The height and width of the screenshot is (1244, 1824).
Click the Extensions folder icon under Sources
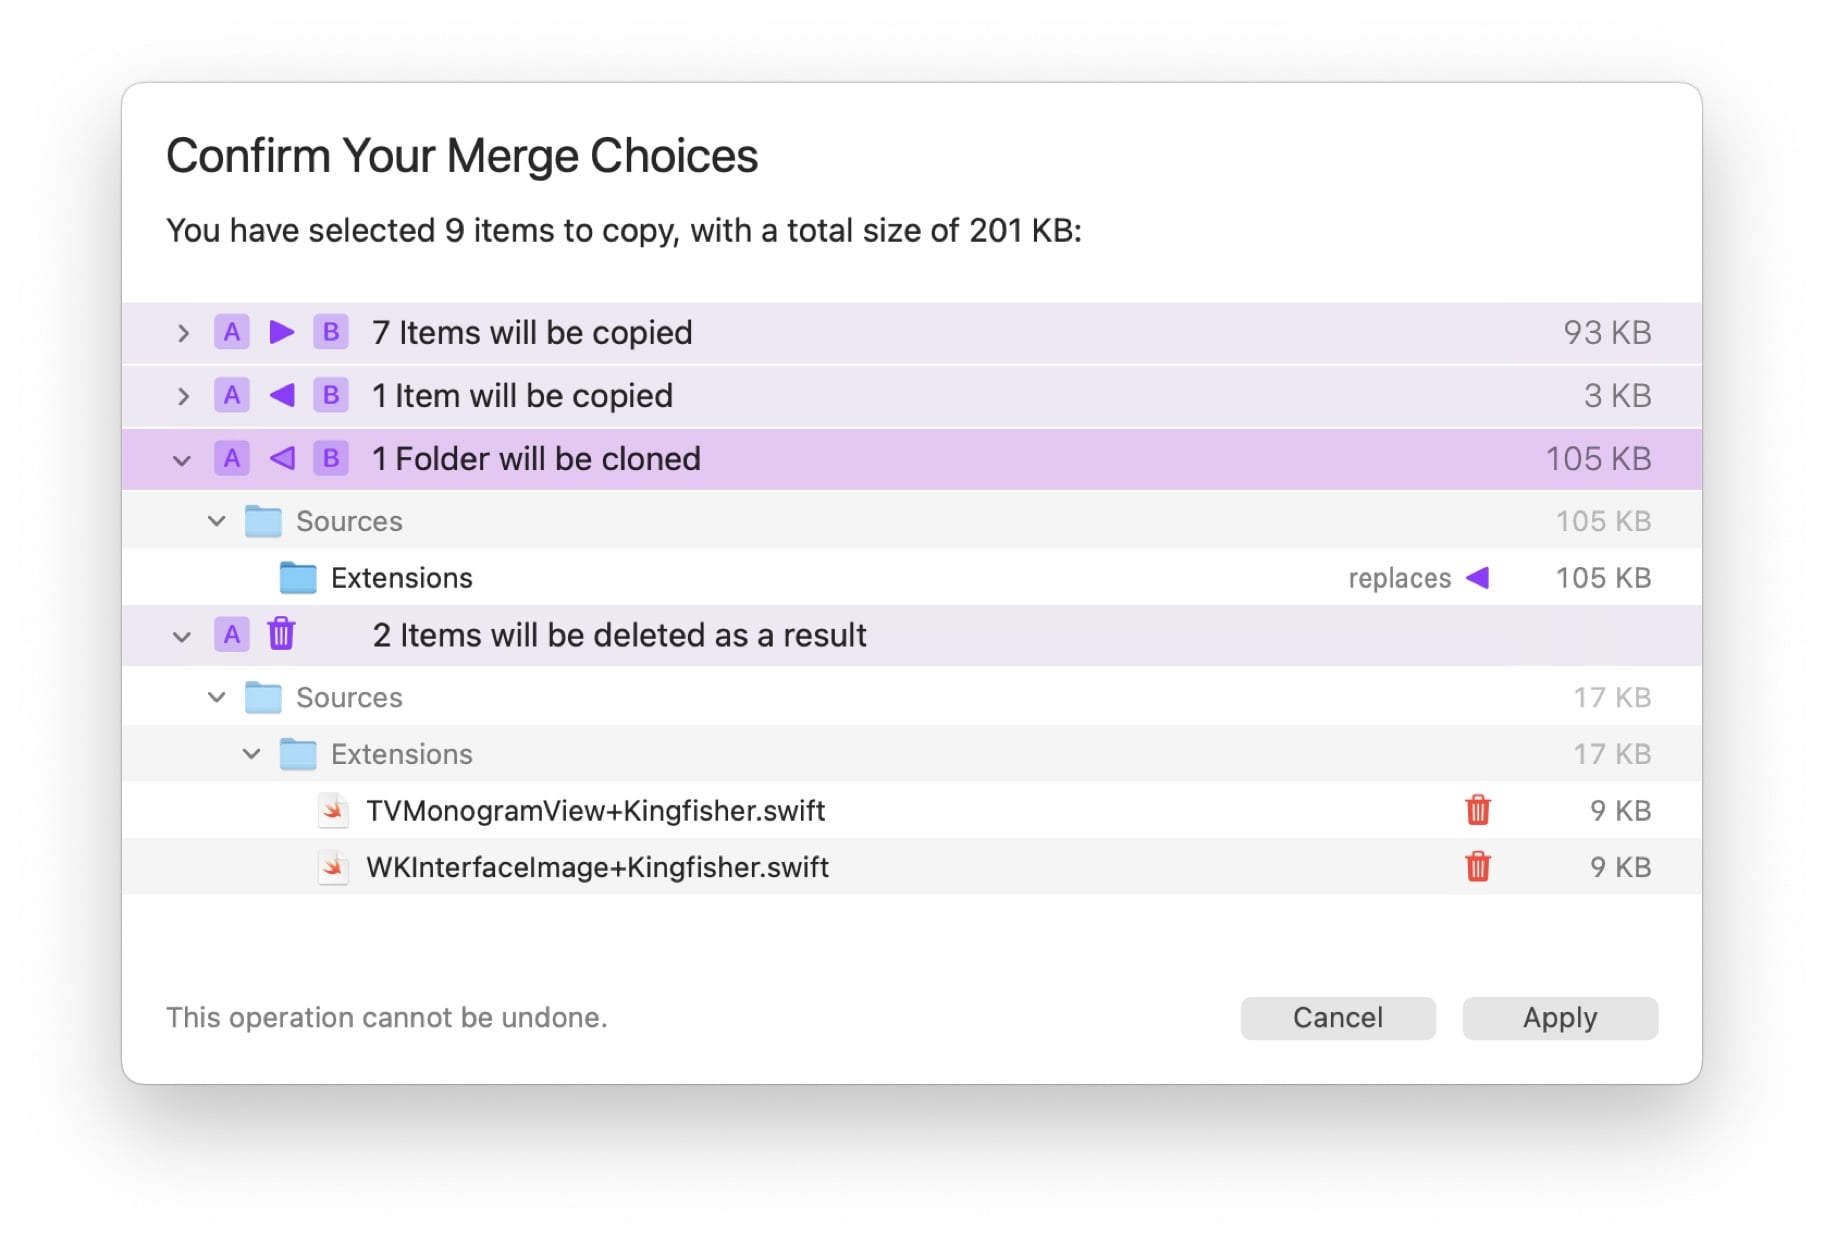[x=299, y=577]
